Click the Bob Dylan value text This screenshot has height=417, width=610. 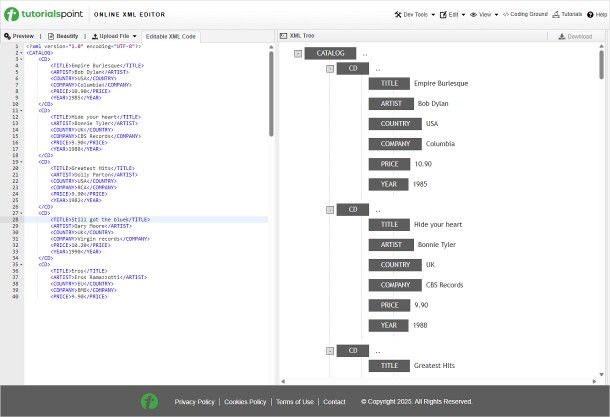click(x=433, y=104)
